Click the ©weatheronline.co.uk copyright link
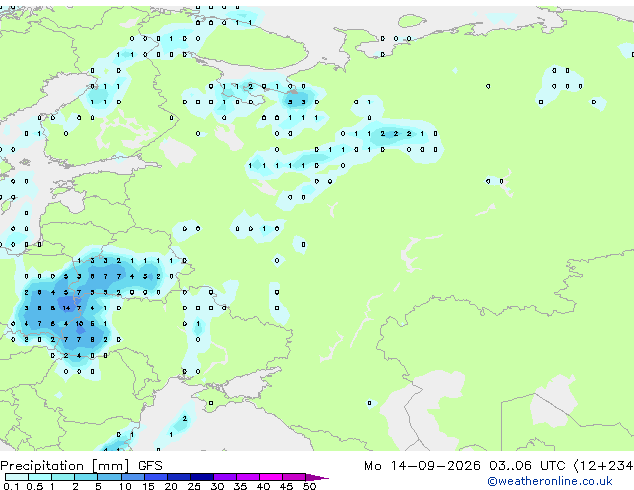634x490 pixels. (x=550, y=481)
